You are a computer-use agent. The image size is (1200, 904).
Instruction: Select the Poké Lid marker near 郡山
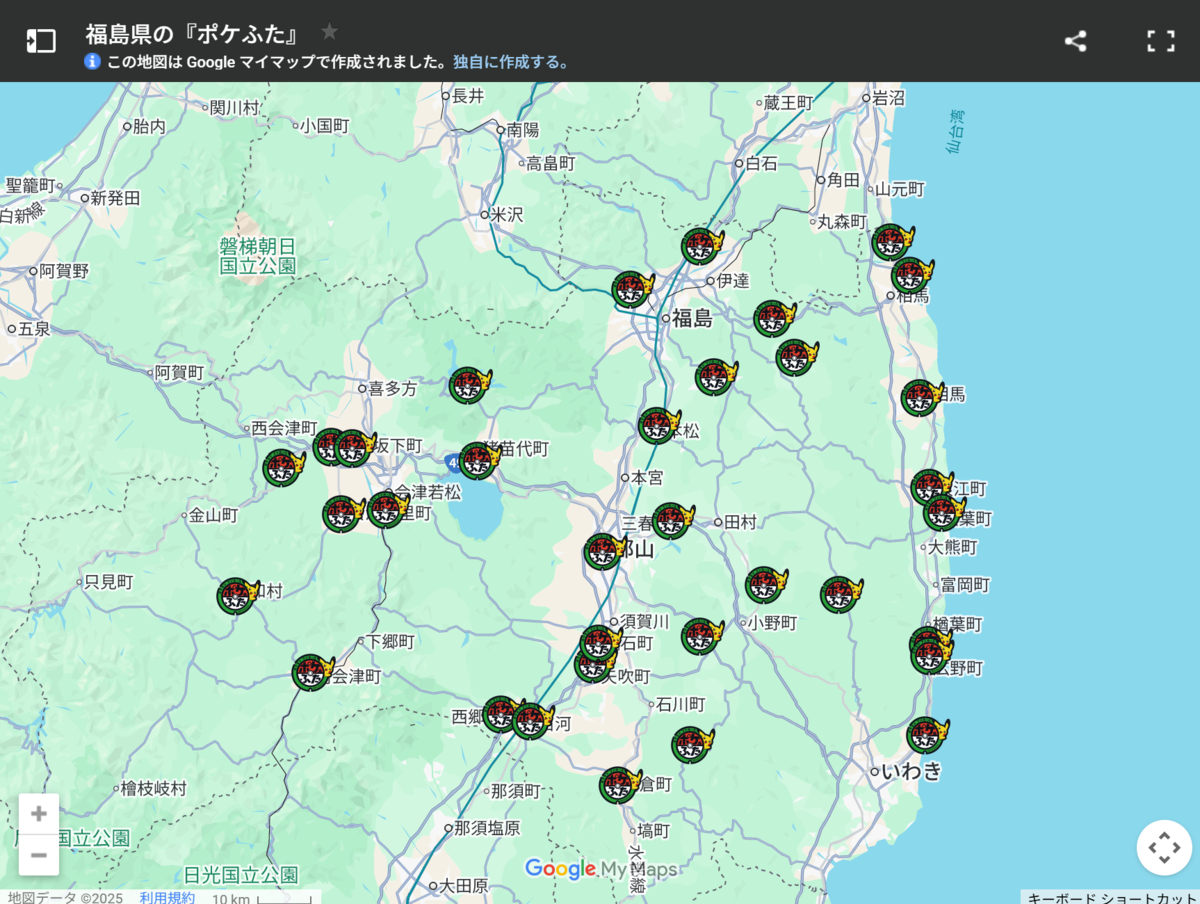603,552
